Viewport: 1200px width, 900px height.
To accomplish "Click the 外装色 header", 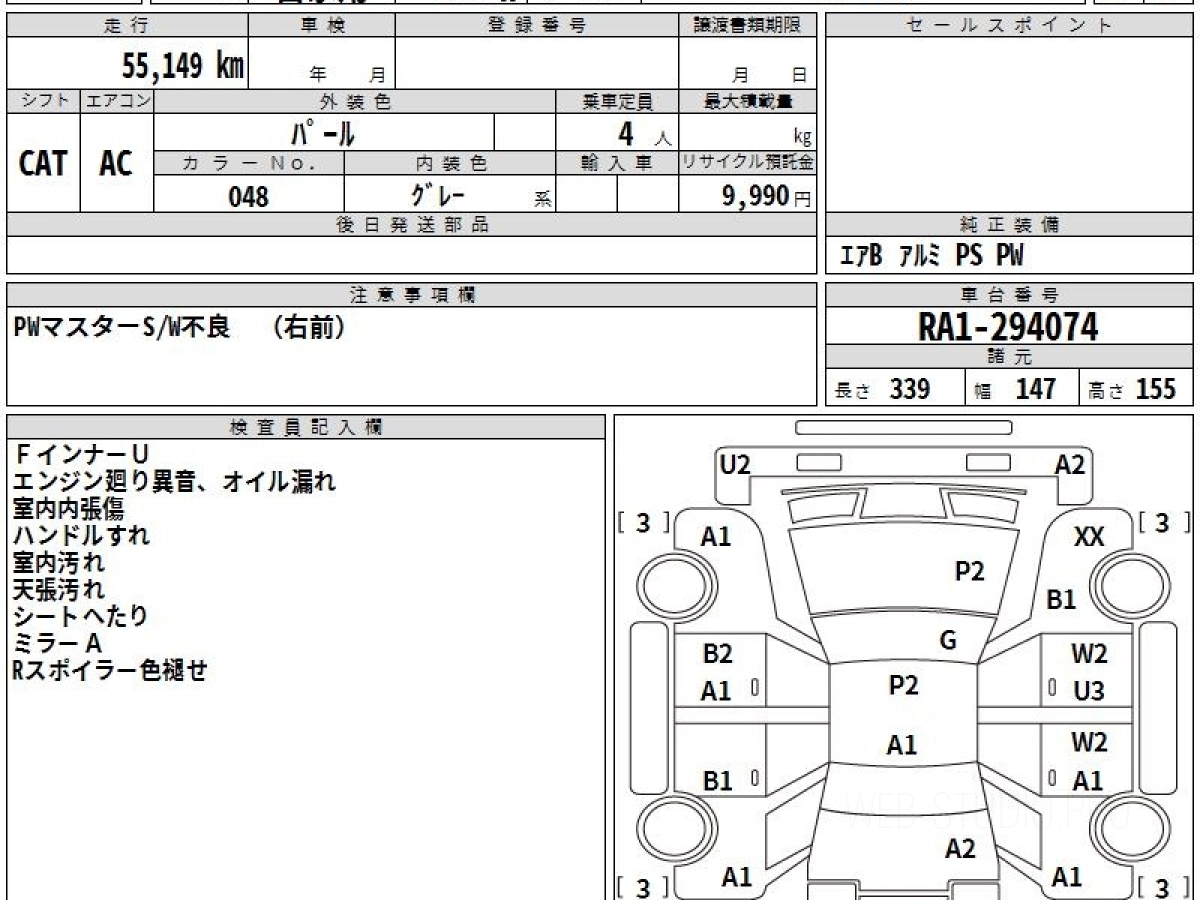I will click(x=355, y=101).
